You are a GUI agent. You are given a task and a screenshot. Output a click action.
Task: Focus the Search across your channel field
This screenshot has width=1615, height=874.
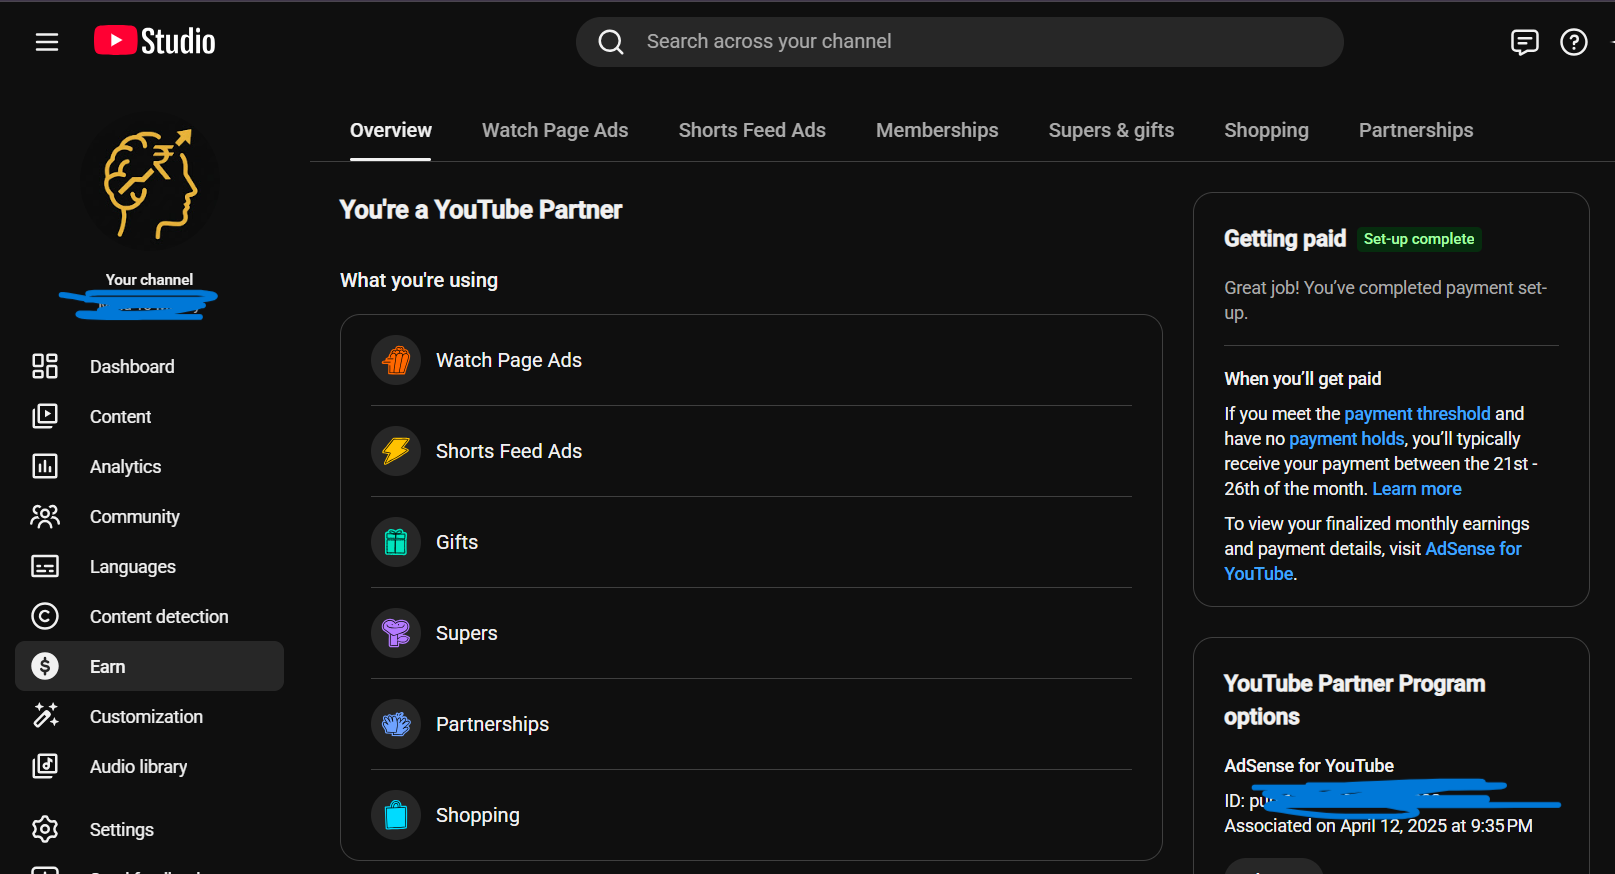coord(960,42)
